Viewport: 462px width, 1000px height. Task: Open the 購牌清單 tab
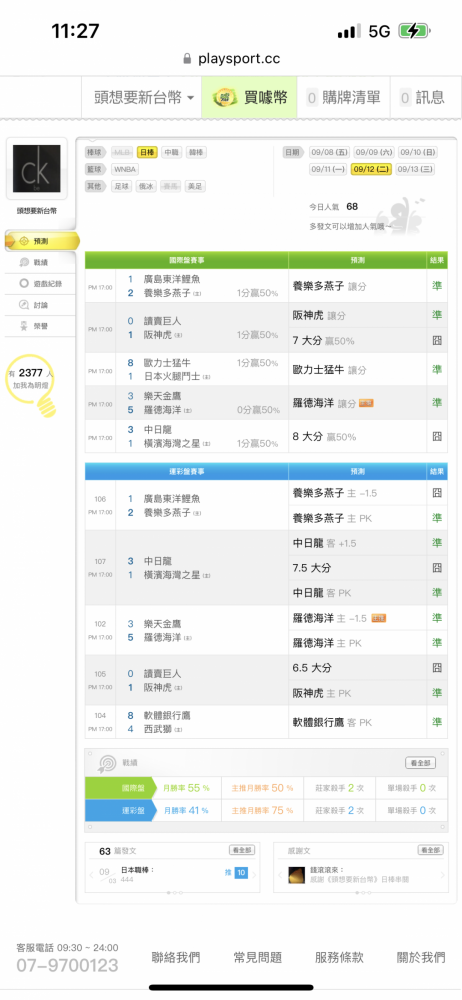coord(343,97)
